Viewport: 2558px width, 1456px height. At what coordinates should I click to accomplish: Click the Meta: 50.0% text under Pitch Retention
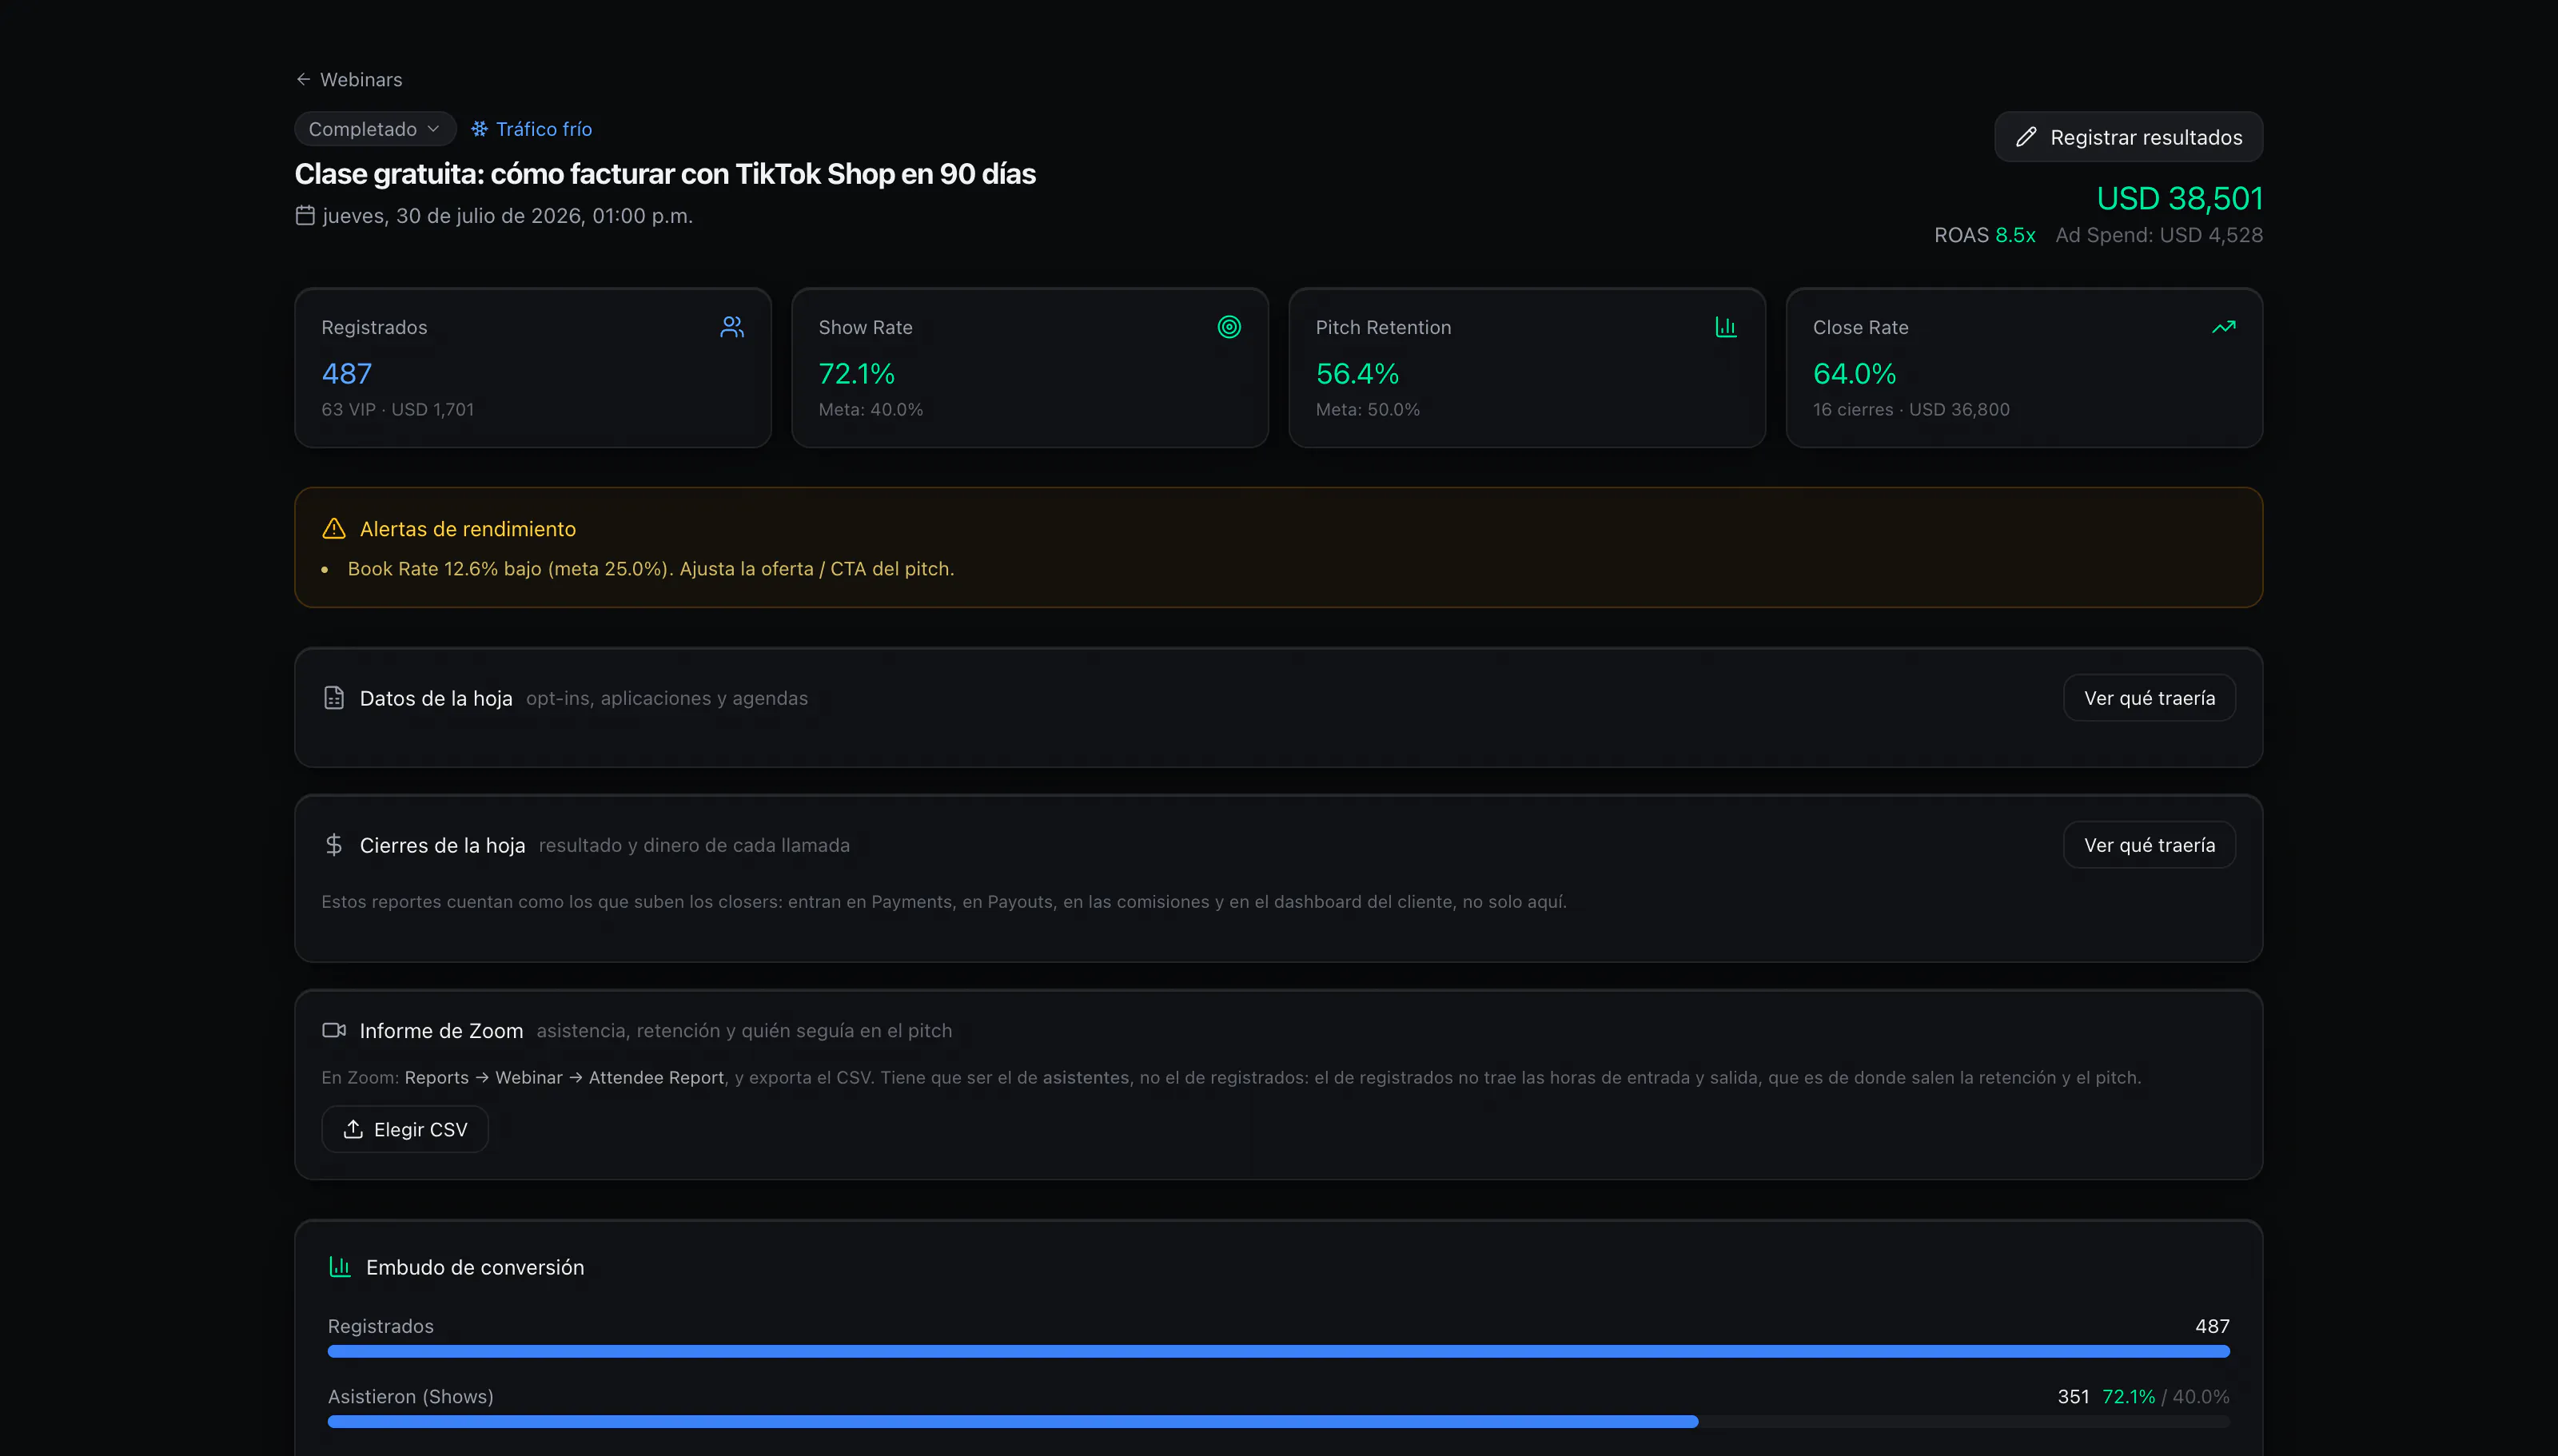[1368, 409]
